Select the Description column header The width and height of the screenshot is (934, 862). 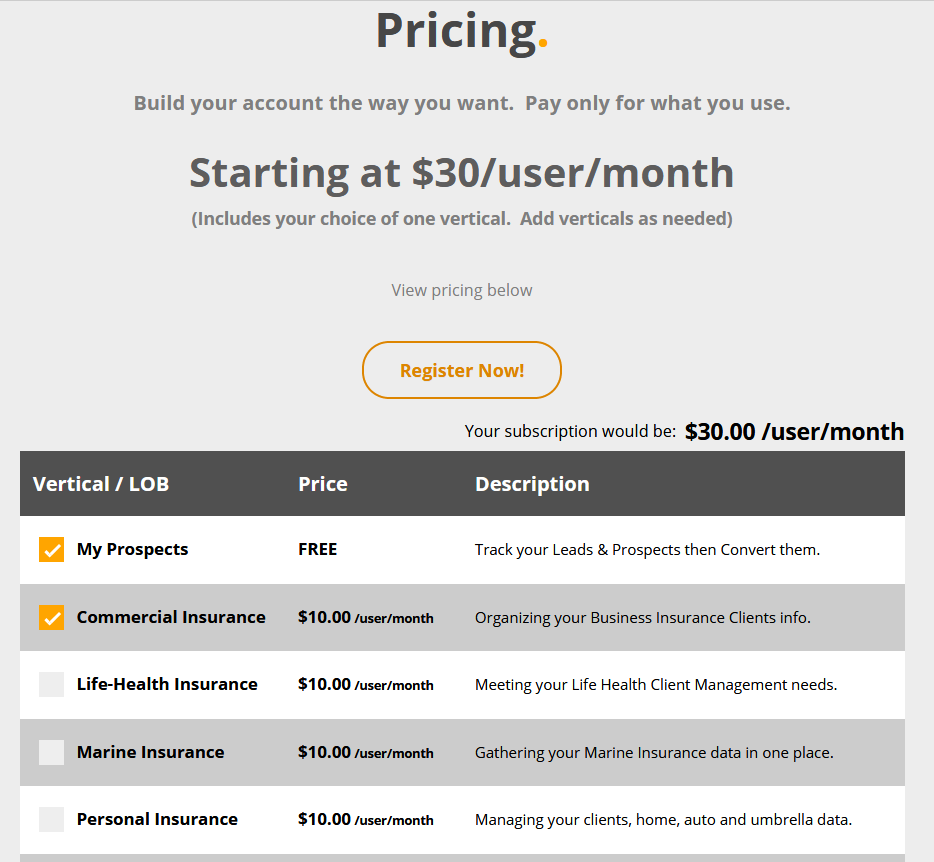coord(532,484)
